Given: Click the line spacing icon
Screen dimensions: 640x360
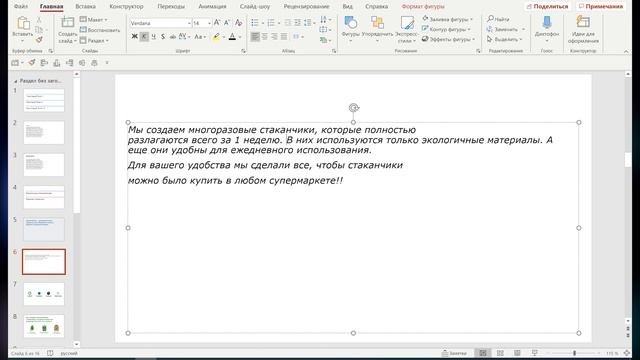Looking at the screenshot, I should pos(307,23).
